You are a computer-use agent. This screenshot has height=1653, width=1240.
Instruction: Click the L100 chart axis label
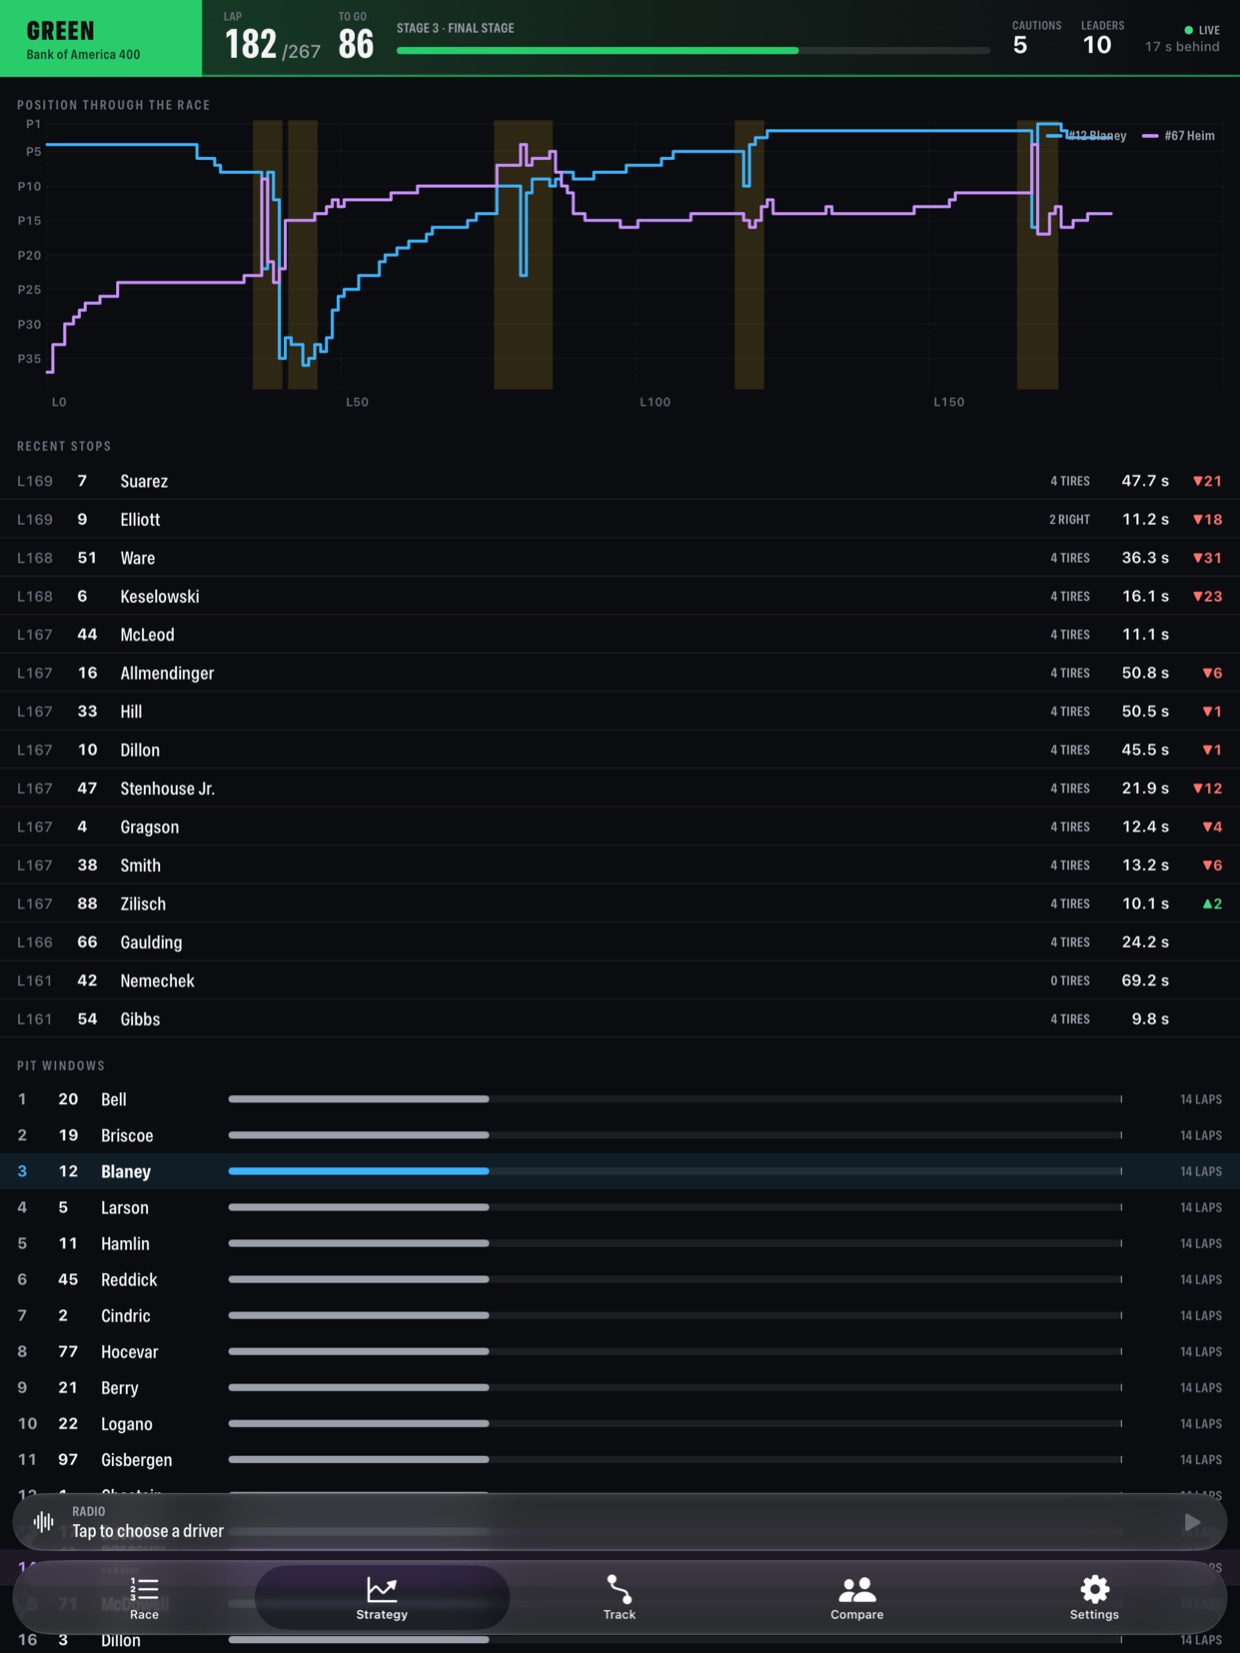pyautogui.click(x=655, y=402)
